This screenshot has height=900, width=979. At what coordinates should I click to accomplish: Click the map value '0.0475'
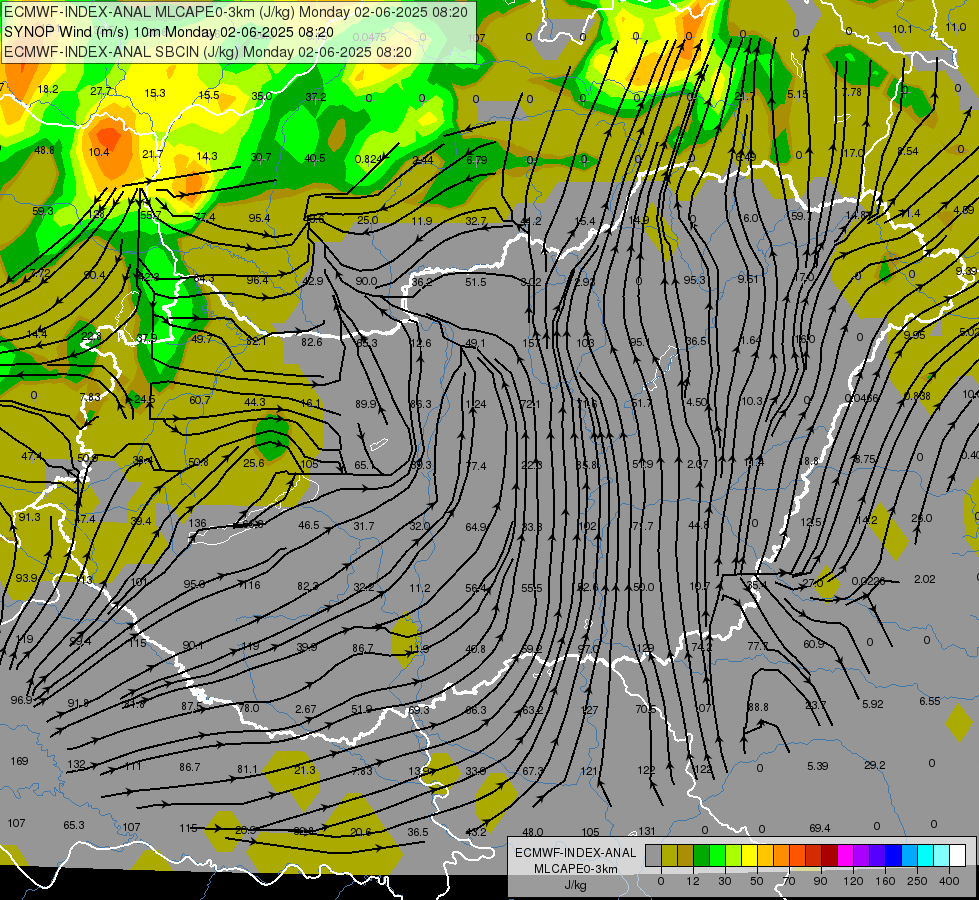tap(369, 37)
